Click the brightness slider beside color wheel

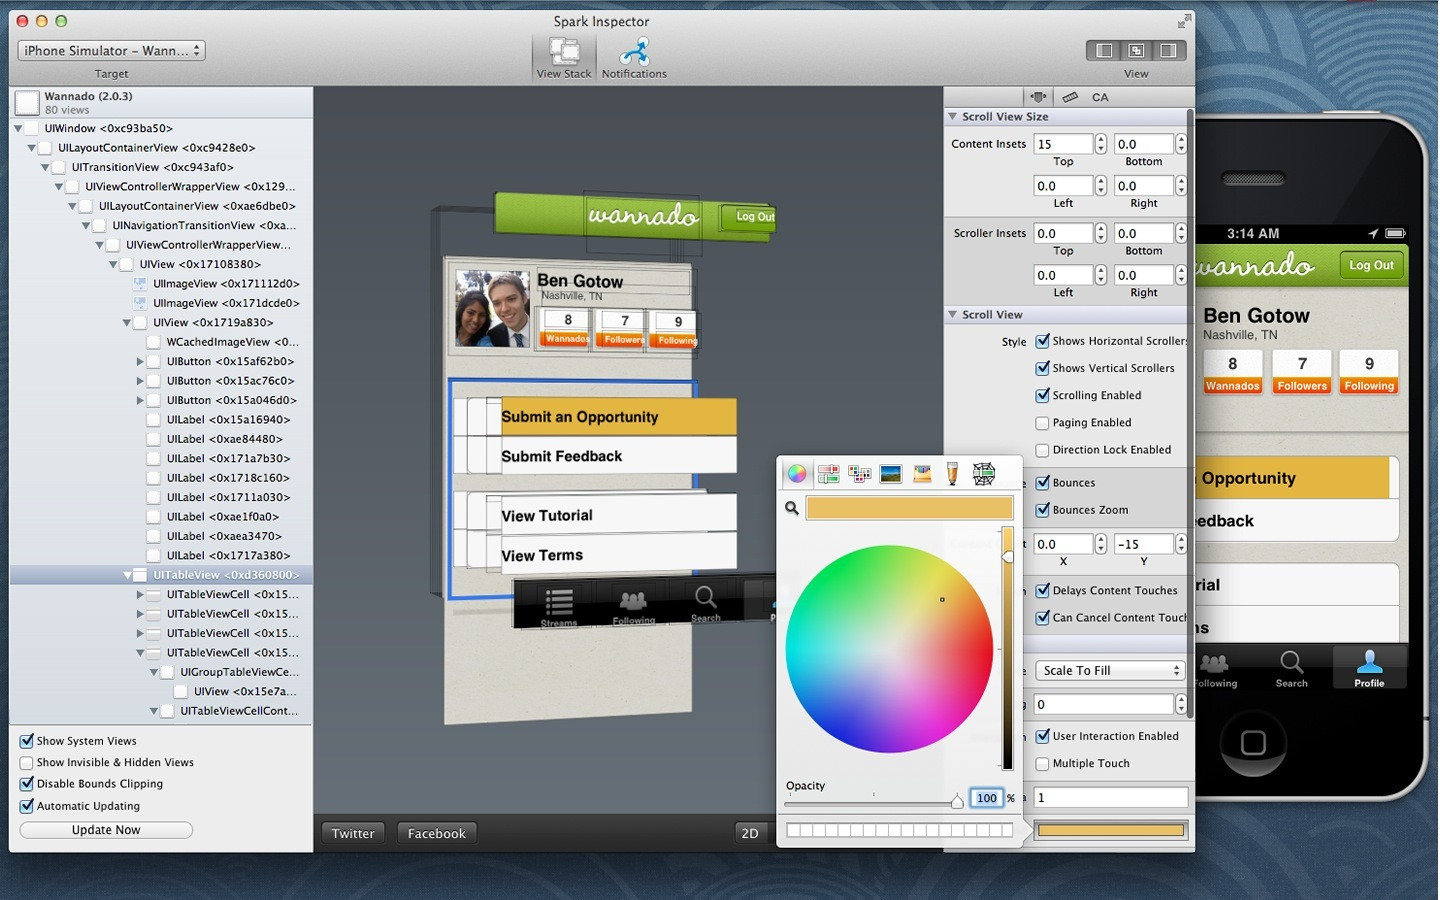click(x=1008, y=648)
